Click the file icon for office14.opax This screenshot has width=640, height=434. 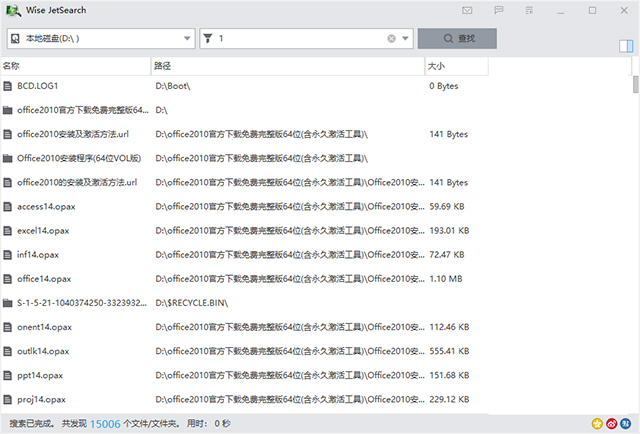7,278
